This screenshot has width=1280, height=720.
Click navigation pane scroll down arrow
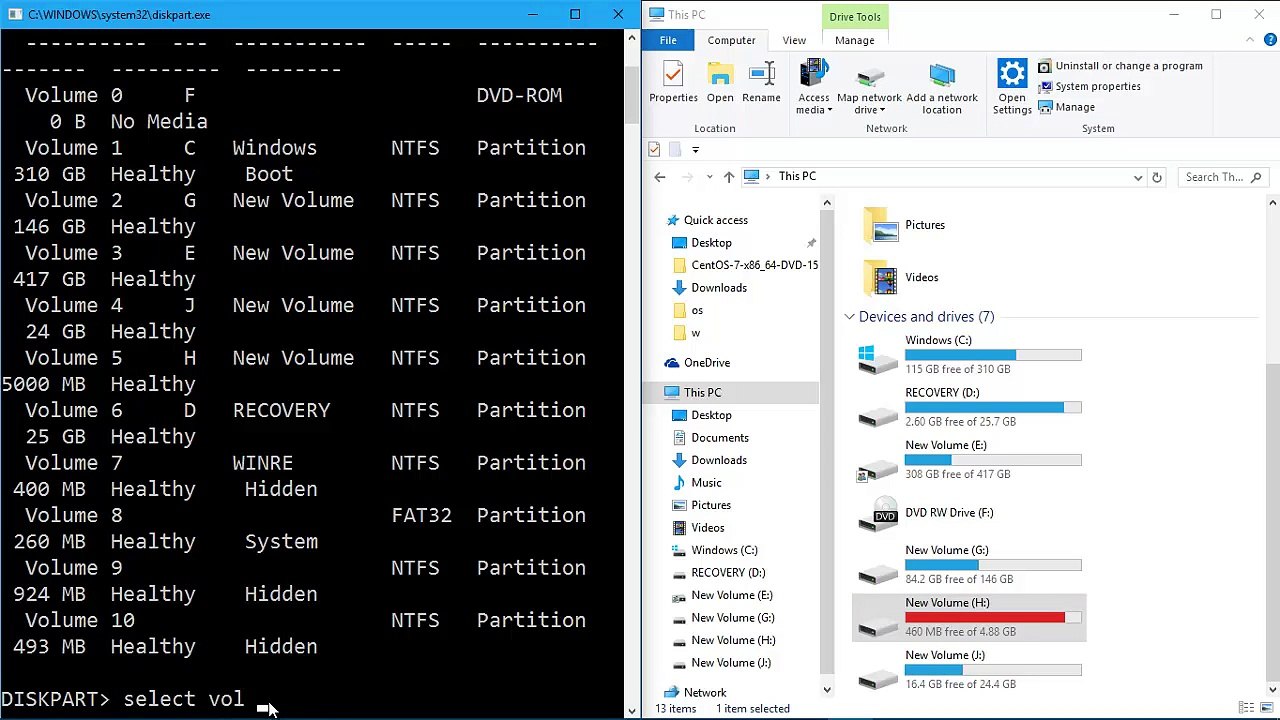click(x=826, y=690)
